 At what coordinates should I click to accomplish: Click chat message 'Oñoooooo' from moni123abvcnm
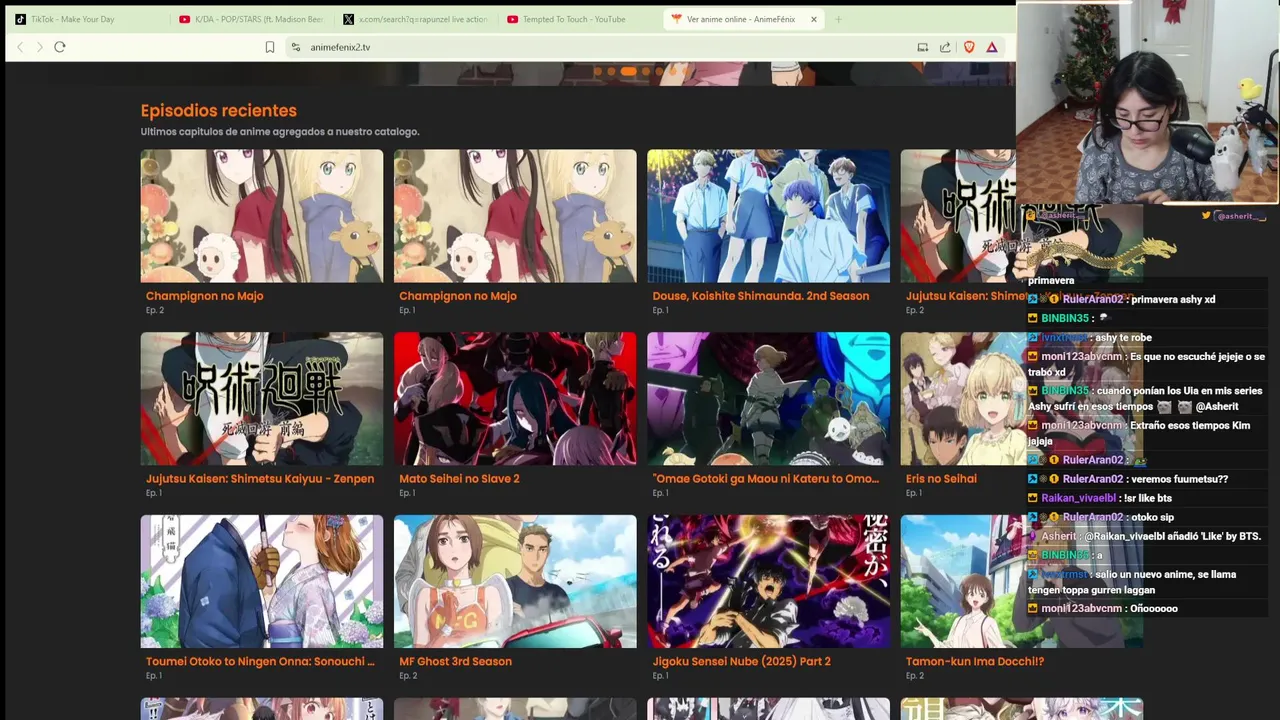(x=1154, y=609)
